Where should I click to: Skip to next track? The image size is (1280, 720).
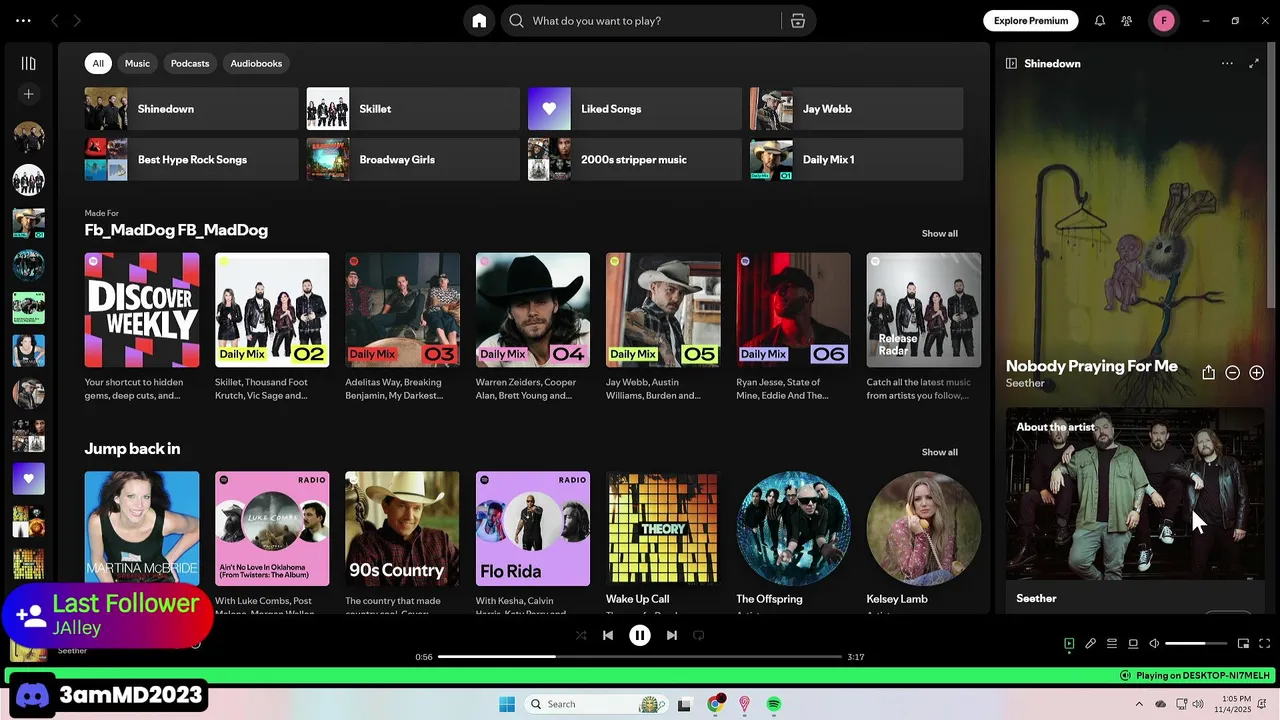672,635
